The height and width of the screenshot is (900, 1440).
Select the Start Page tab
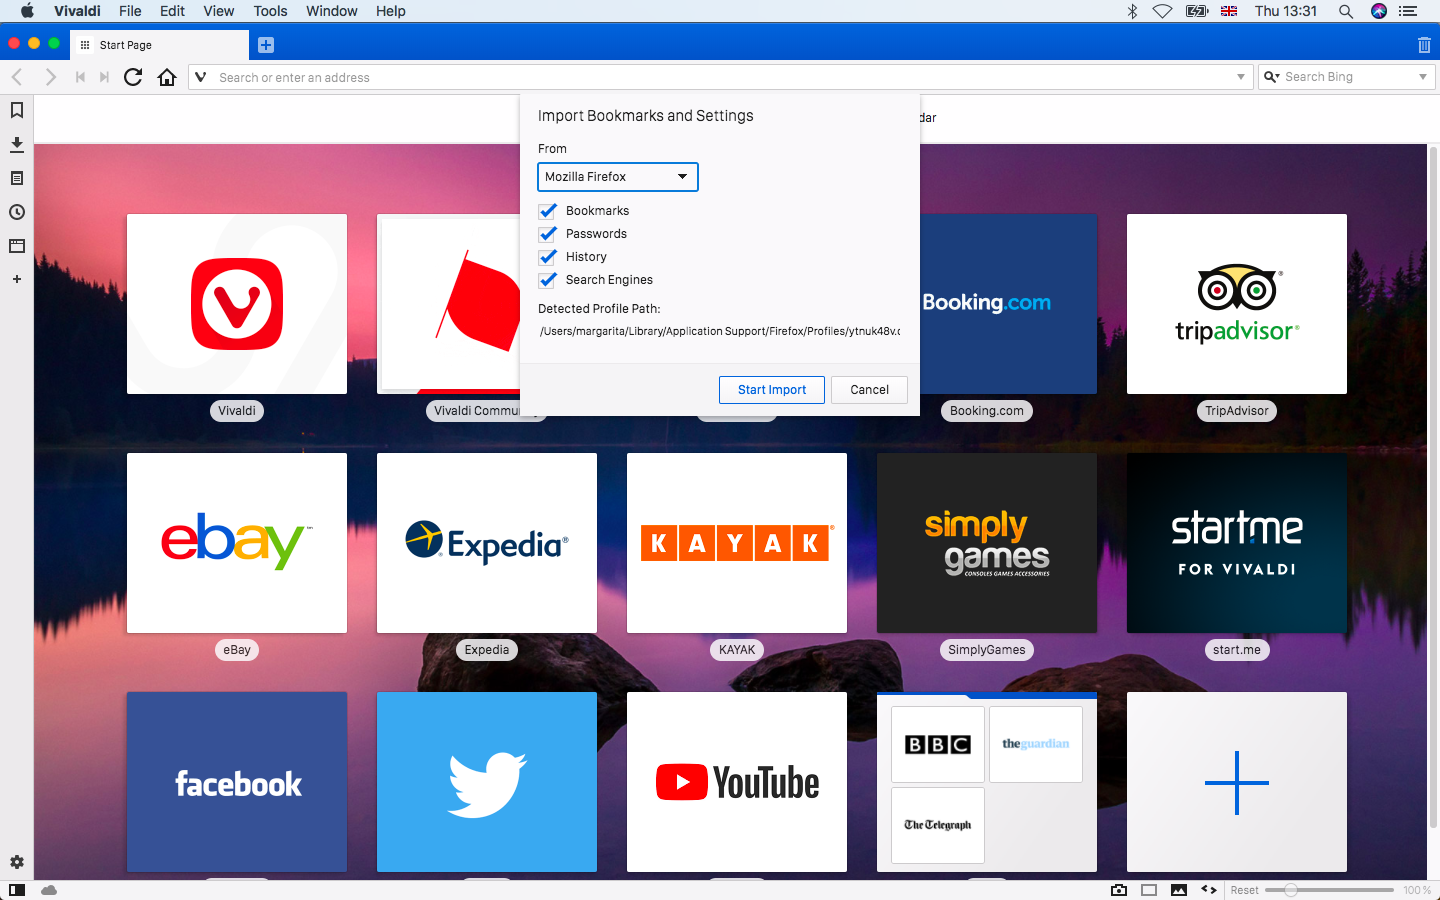pyautogui.click(x=160, y=45)
